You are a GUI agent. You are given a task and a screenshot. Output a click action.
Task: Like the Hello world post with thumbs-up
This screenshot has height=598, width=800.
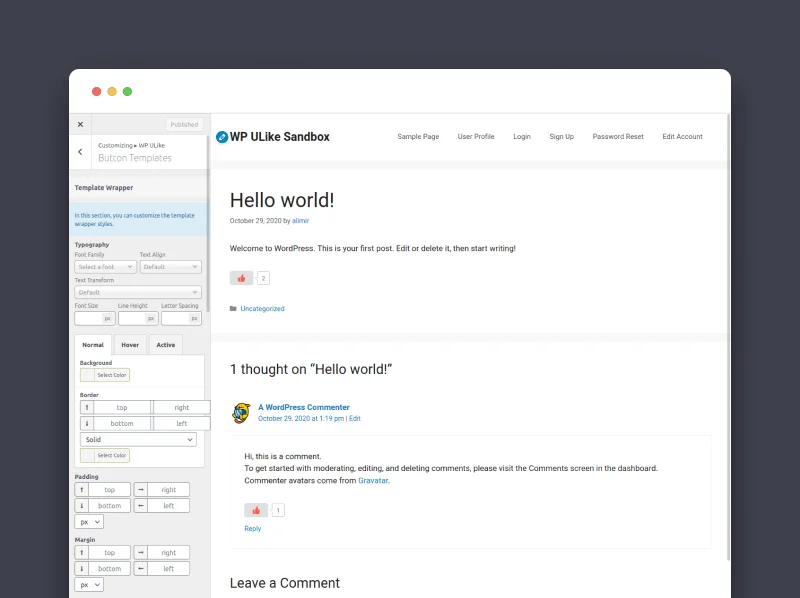[x=241, y=278]
